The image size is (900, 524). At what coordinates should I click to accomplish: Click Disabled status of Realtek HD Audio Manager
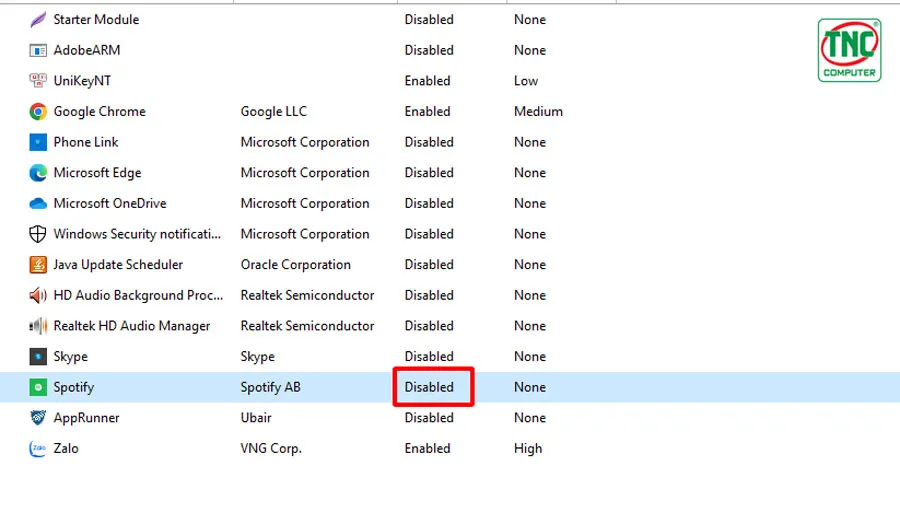(429, 326)
